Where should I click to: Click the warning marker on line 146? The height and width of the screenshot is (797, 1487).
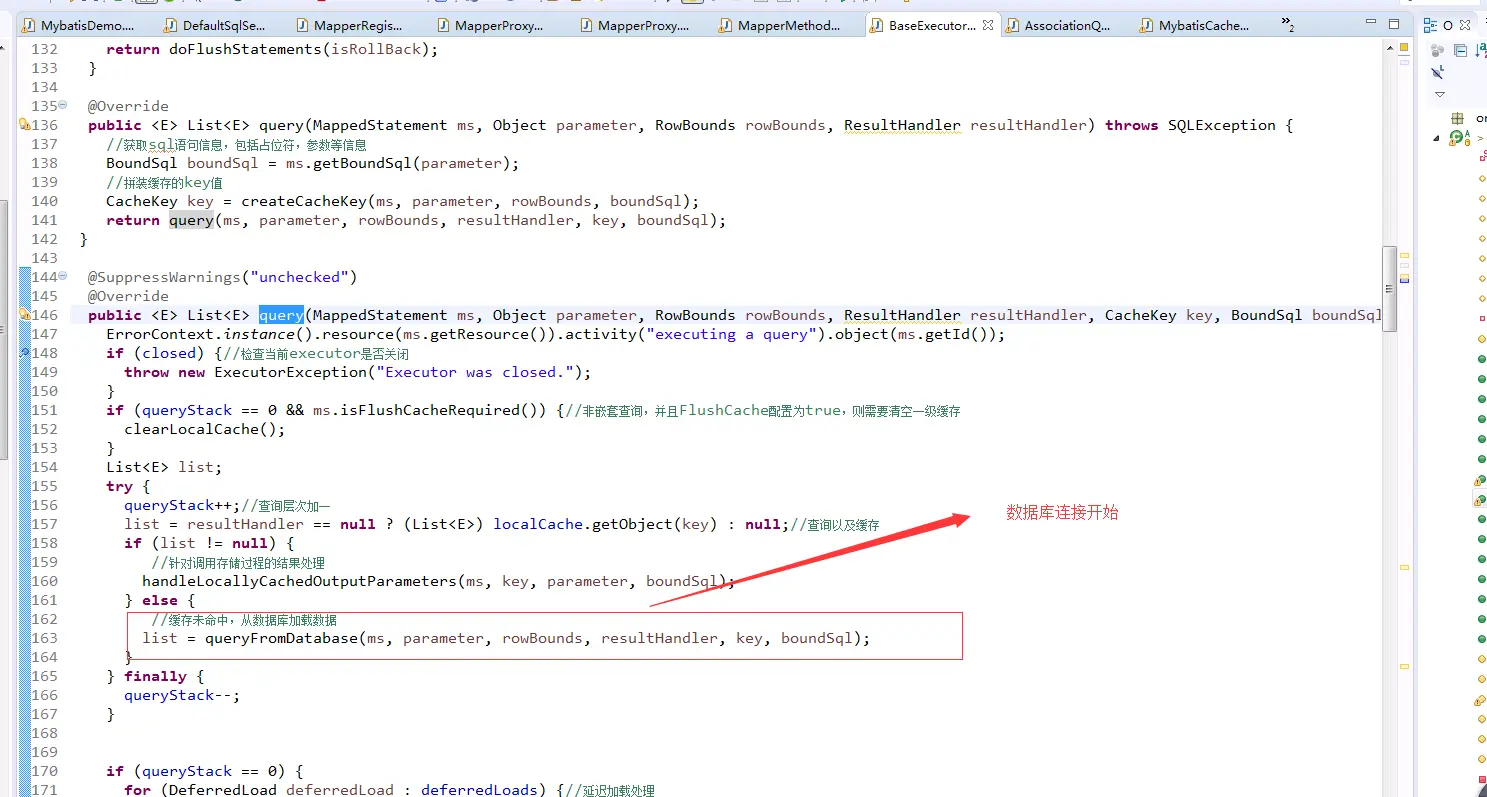click(24, 315)
